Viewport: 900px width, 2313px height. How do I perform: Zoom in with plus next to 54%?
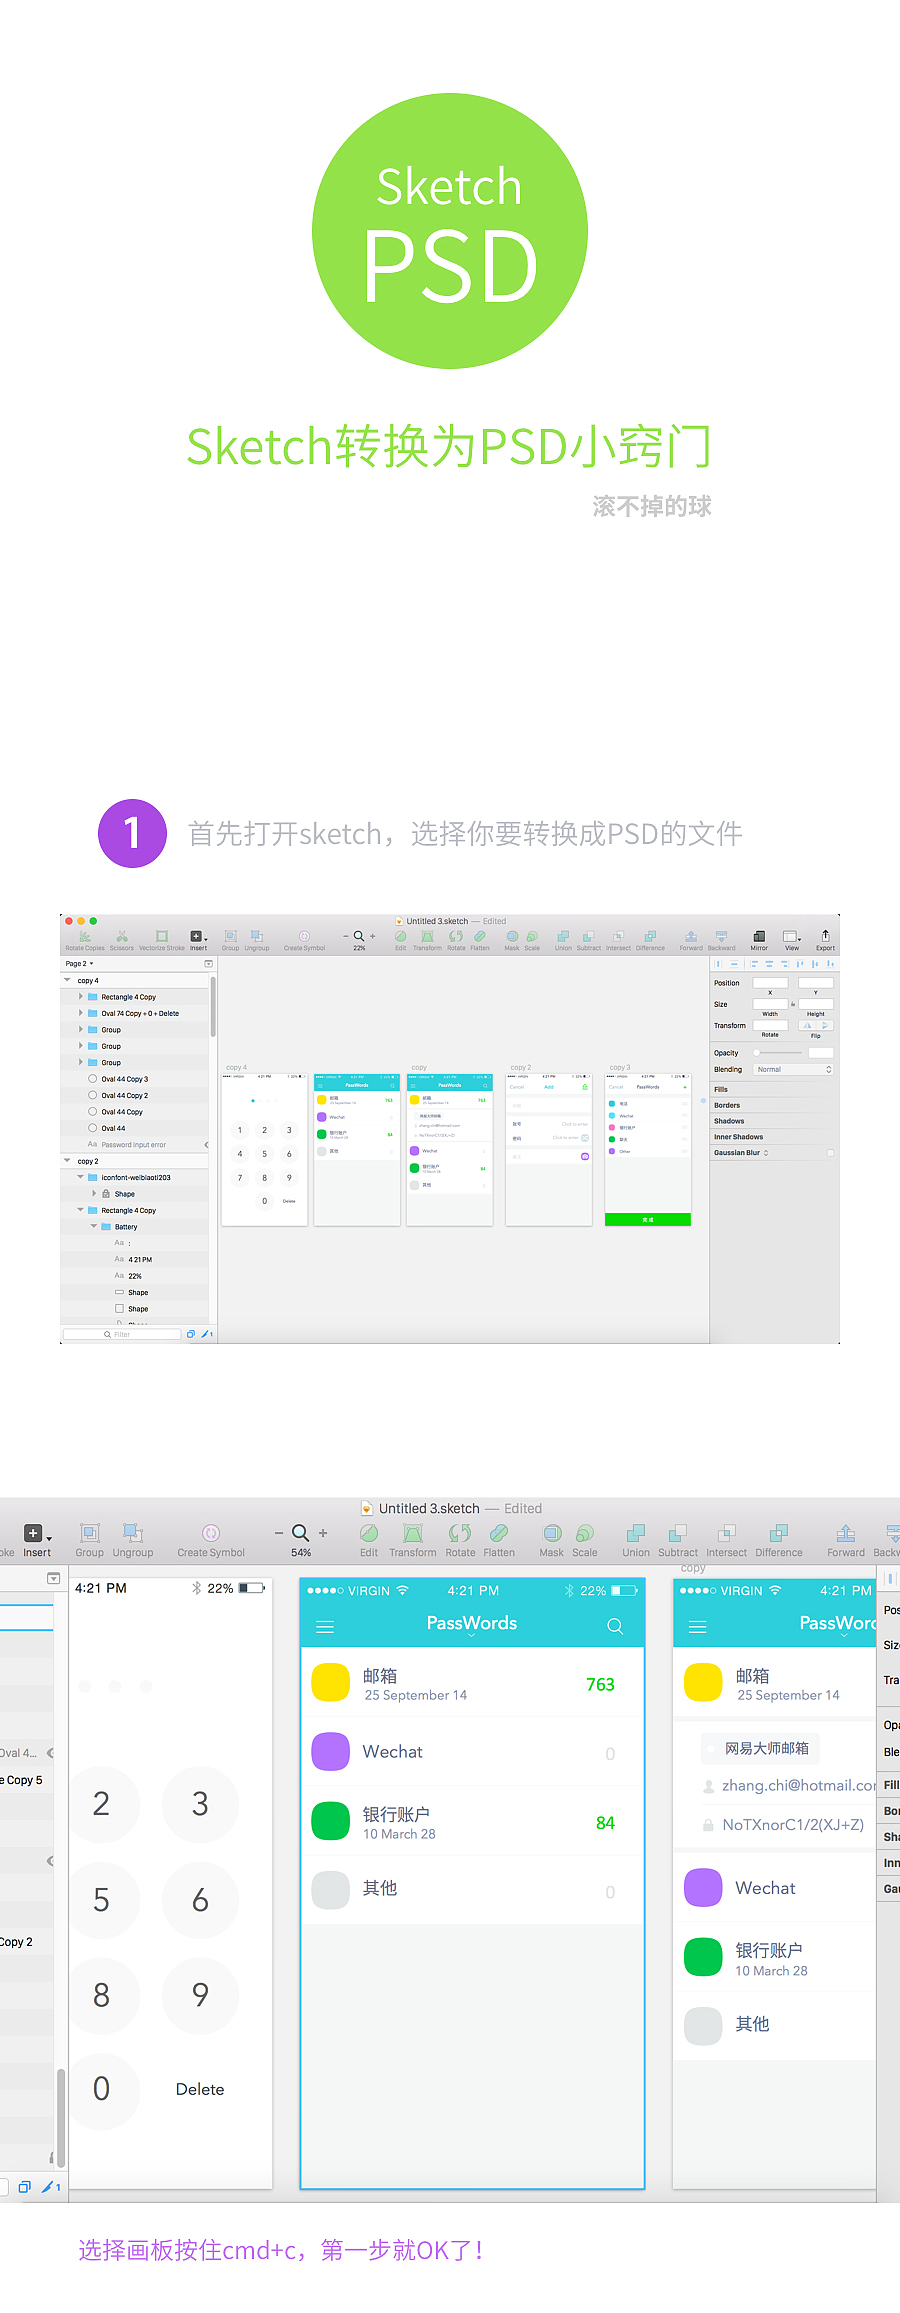click(x=323, y=1533)
